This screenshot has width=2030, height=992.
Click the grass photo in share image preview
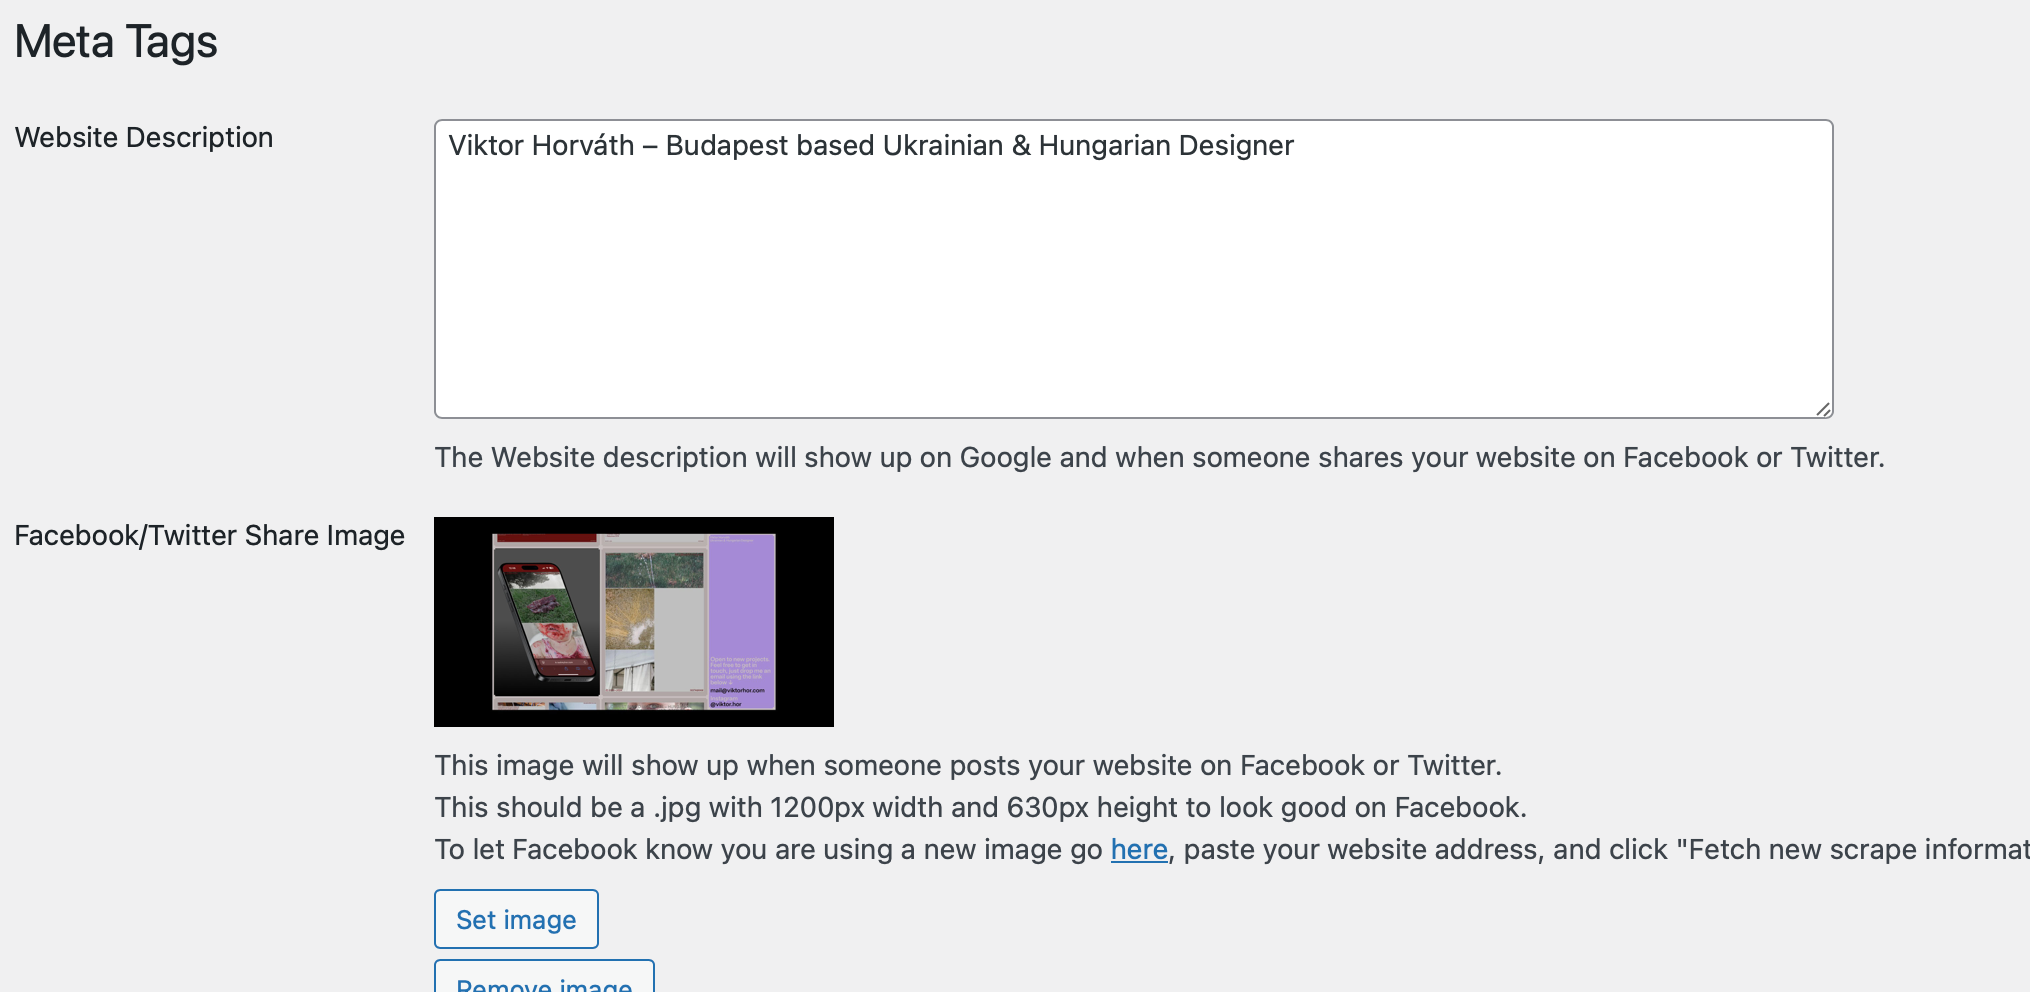(x=654, y=570)
